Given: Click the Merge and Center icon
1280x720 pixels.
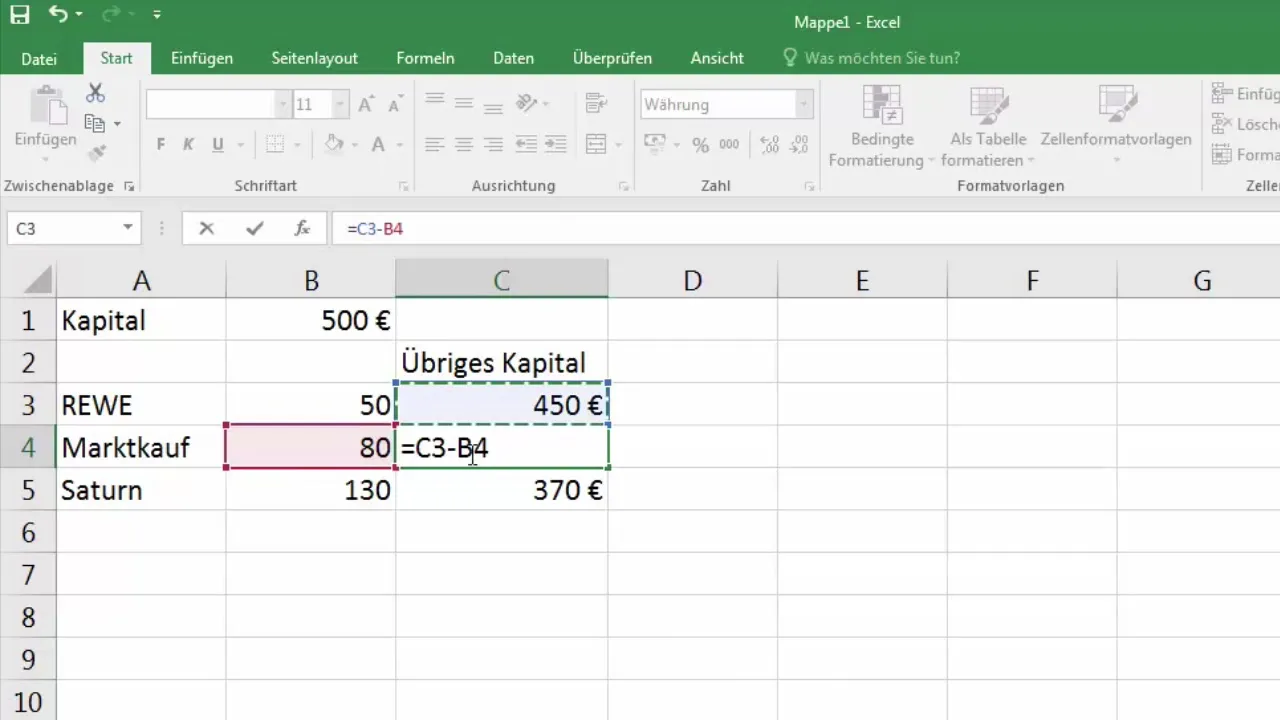Looking at the screenshot, I should pyautogui.click(x=596, y=145).
